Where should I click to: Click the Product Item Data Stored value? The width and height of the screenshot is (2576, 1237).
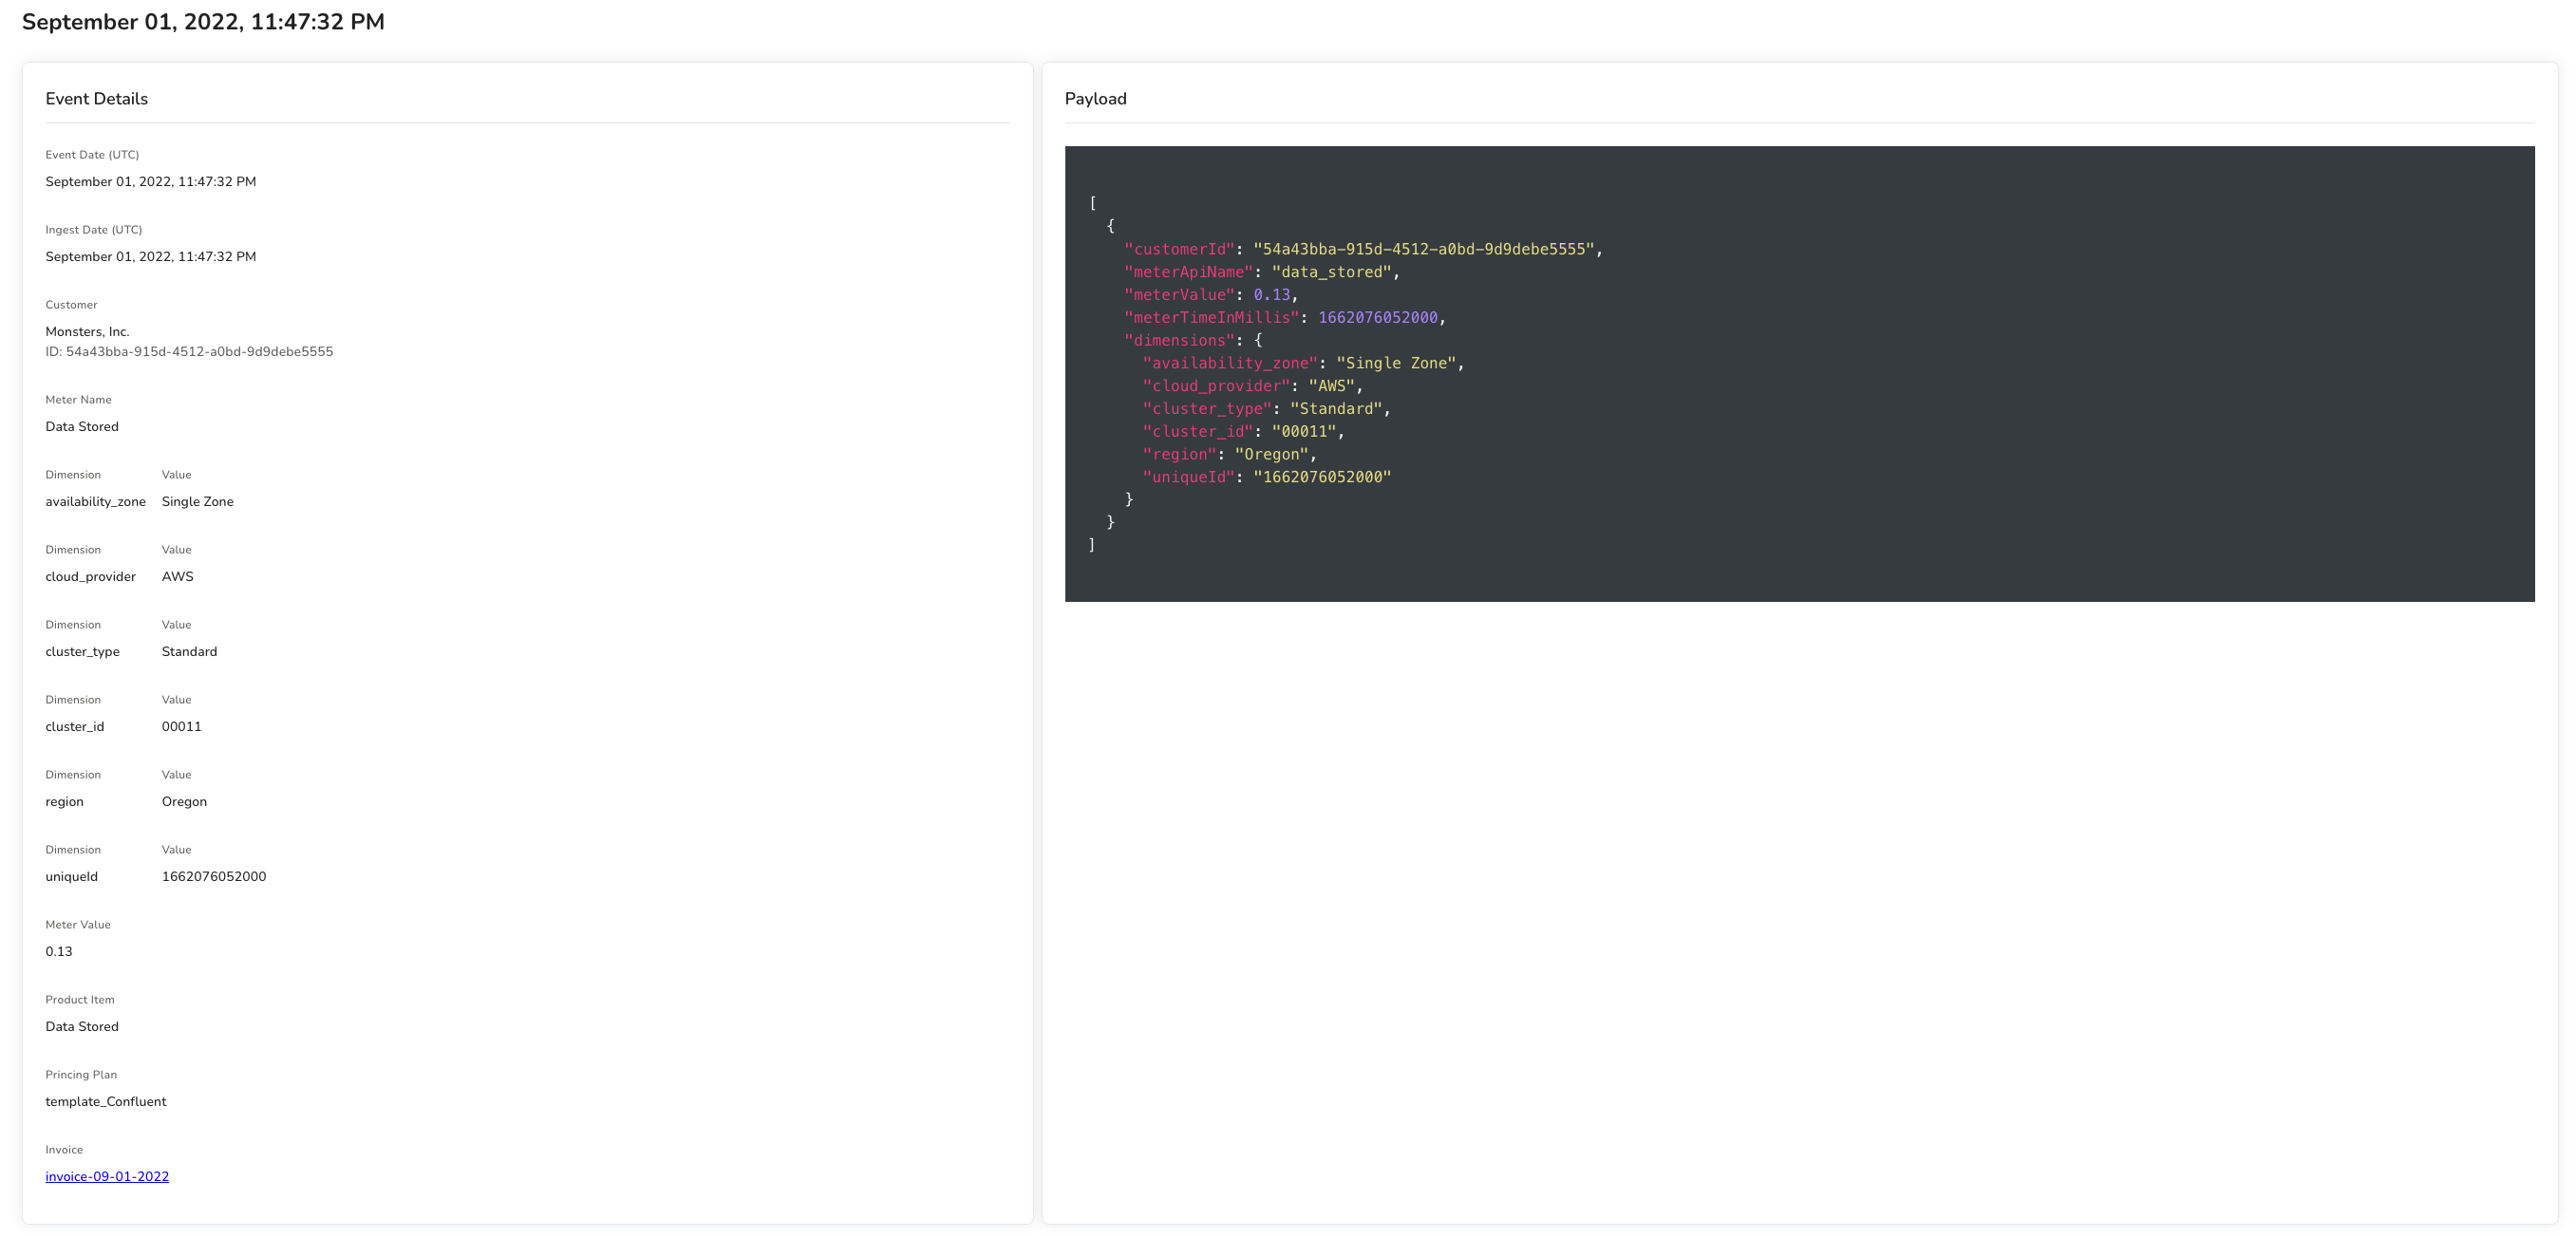pyautogui.click(x=81, y=1026)
